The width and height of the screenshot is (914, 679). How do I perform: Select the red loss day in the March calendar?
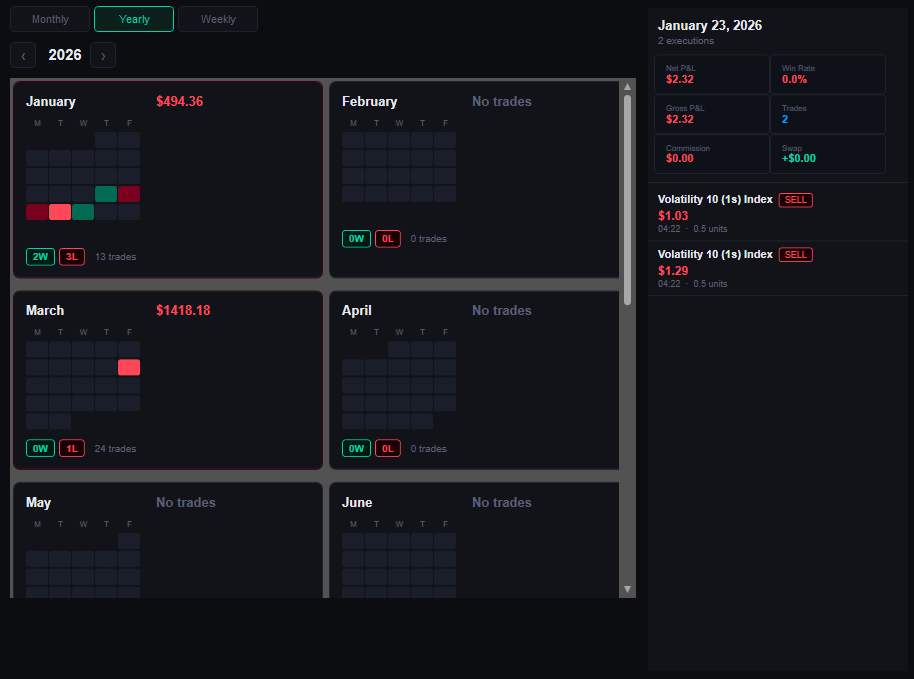[x=128, y=367]
